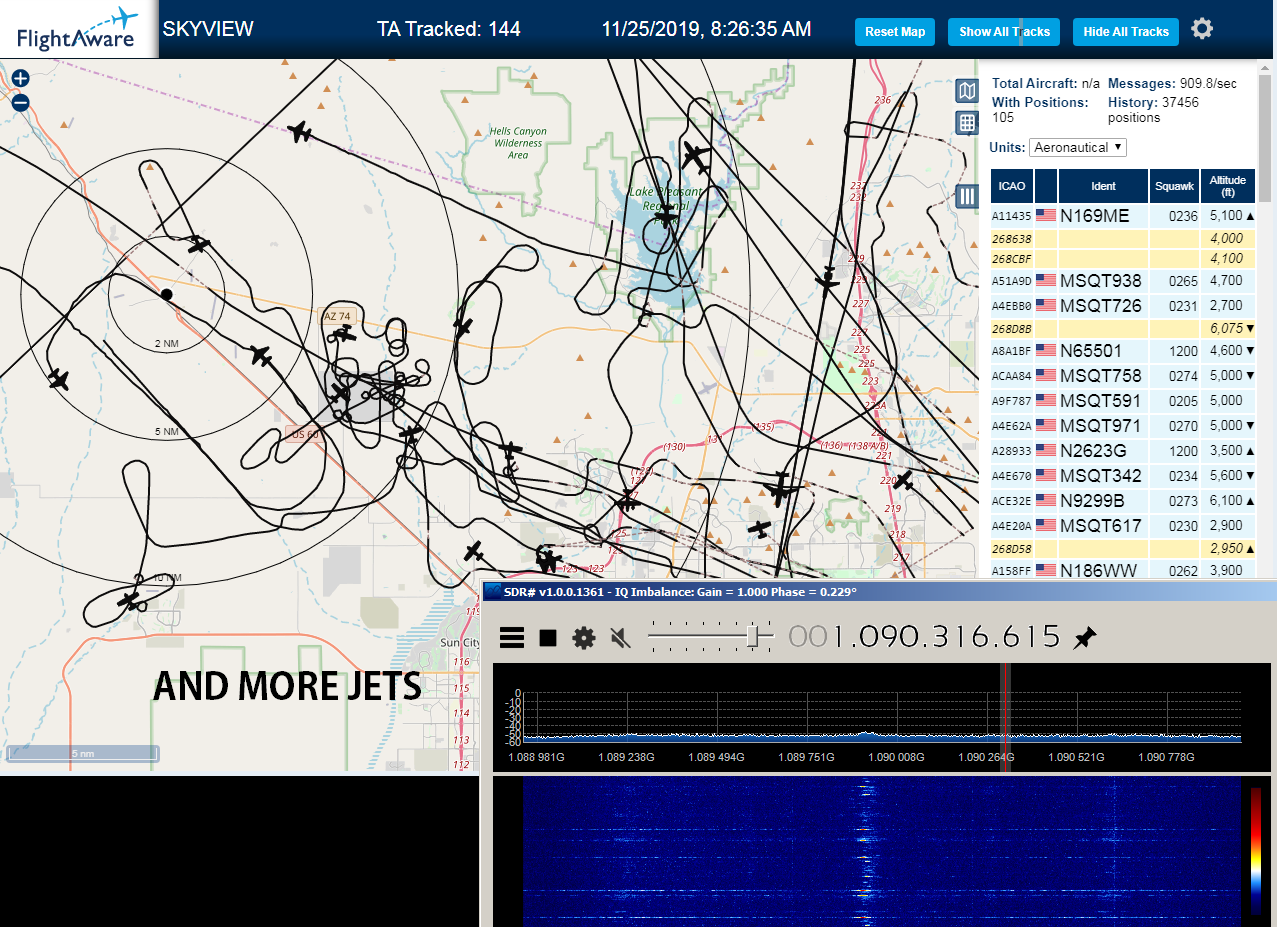Select aircraft row N2623G
This screenshot has width=1277, height=927.
tap(1123, 451)
